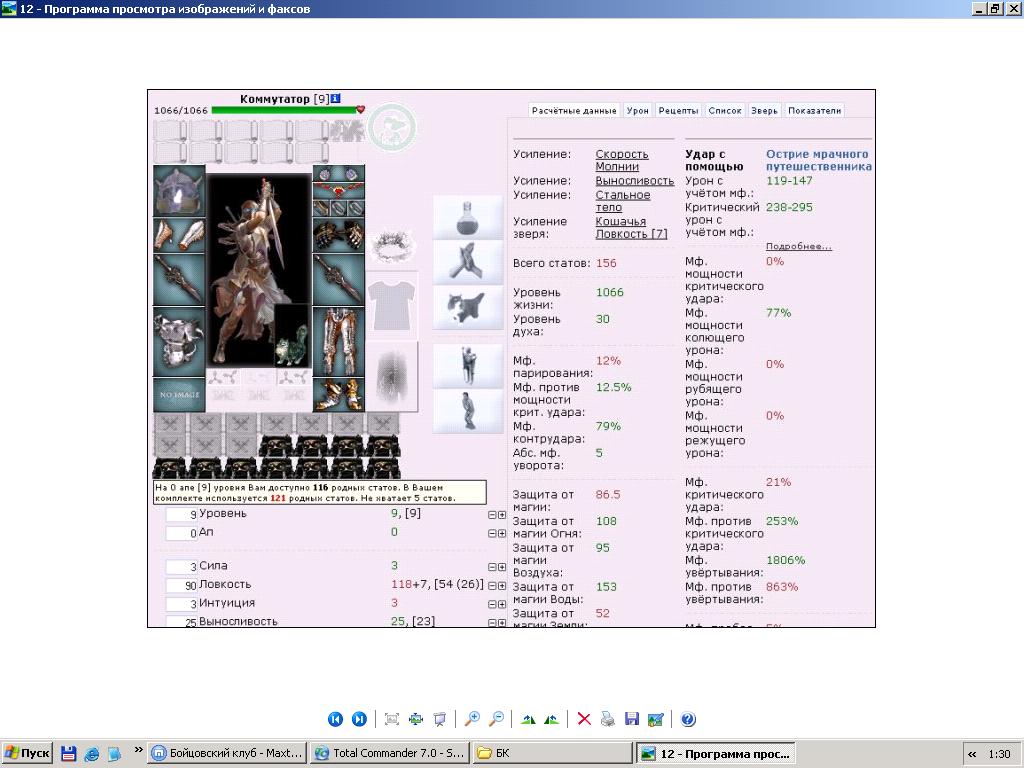Open the Рецепты tab
Screen dimensions: 1024x768
coord(678,110)
